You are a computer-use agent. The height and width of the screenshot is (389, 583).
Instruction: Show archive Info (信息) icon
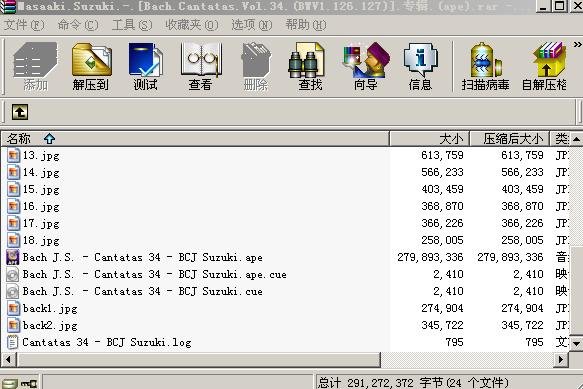tap(421, 66)
